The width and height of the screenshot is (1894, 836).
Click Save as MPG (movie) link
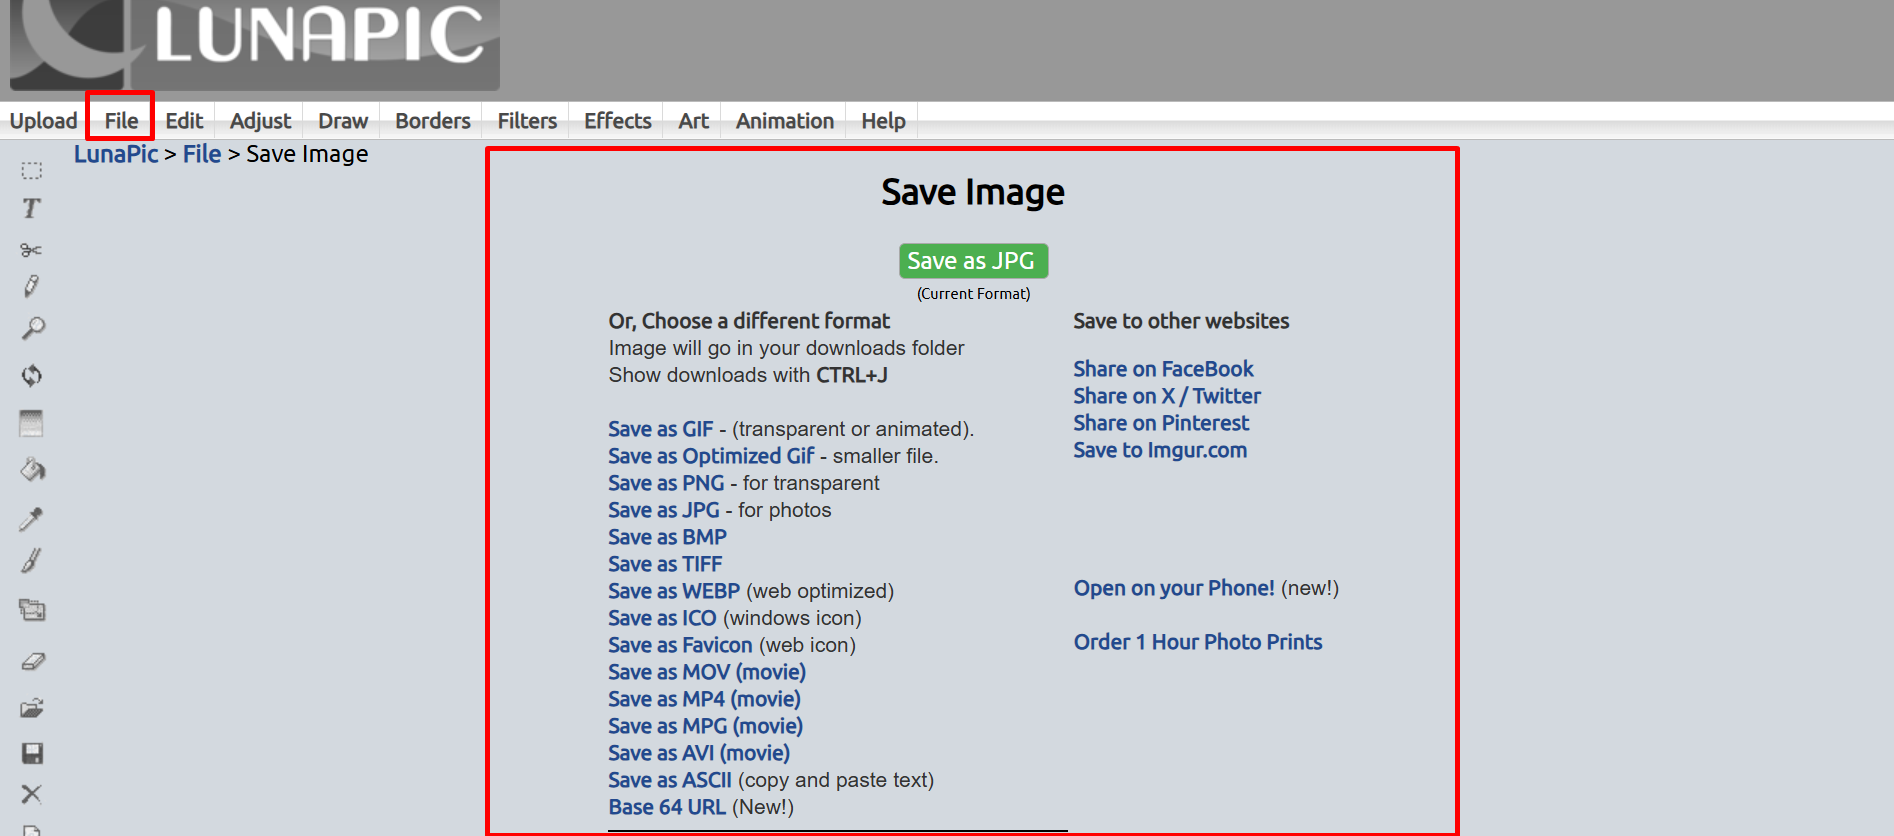point(706,726)
